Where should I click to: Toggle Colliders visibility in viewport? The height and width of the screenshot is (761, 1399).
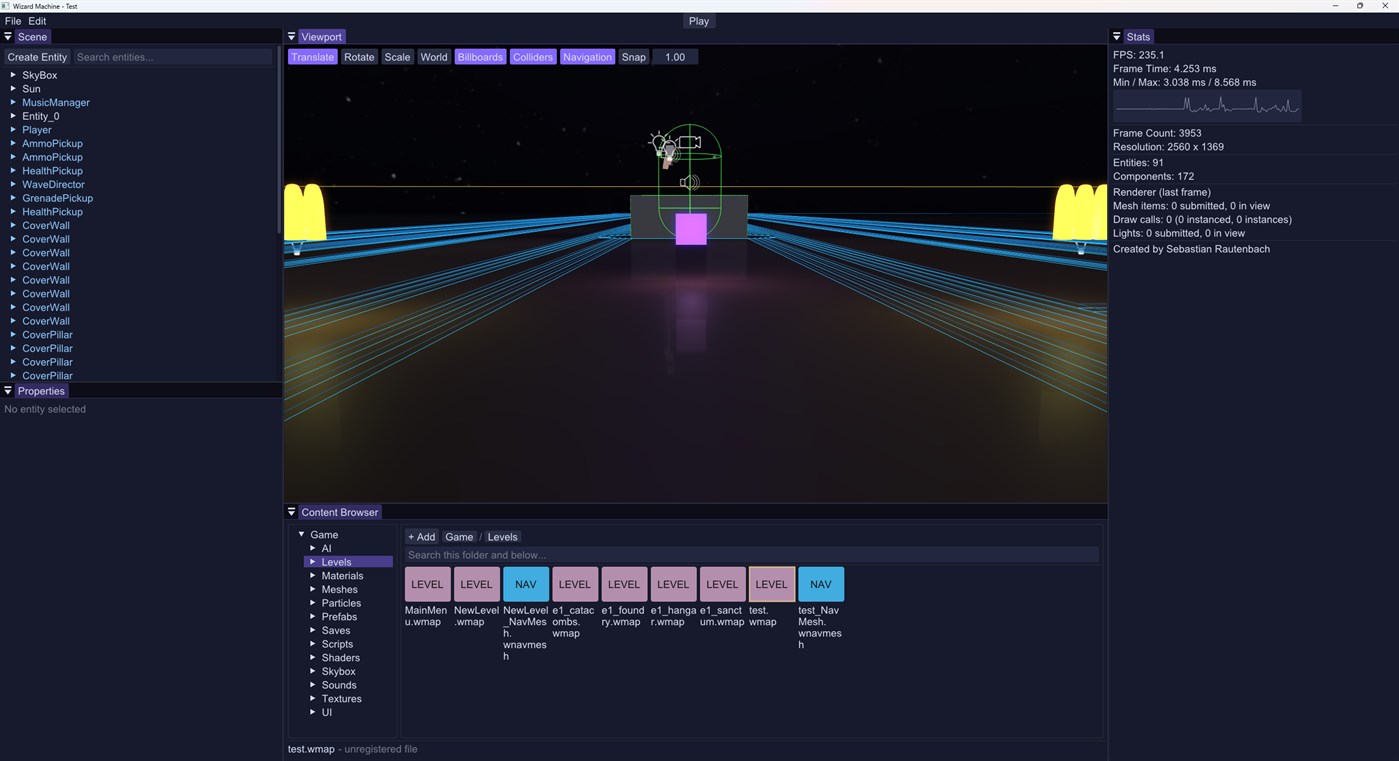[x=533, y=57]
